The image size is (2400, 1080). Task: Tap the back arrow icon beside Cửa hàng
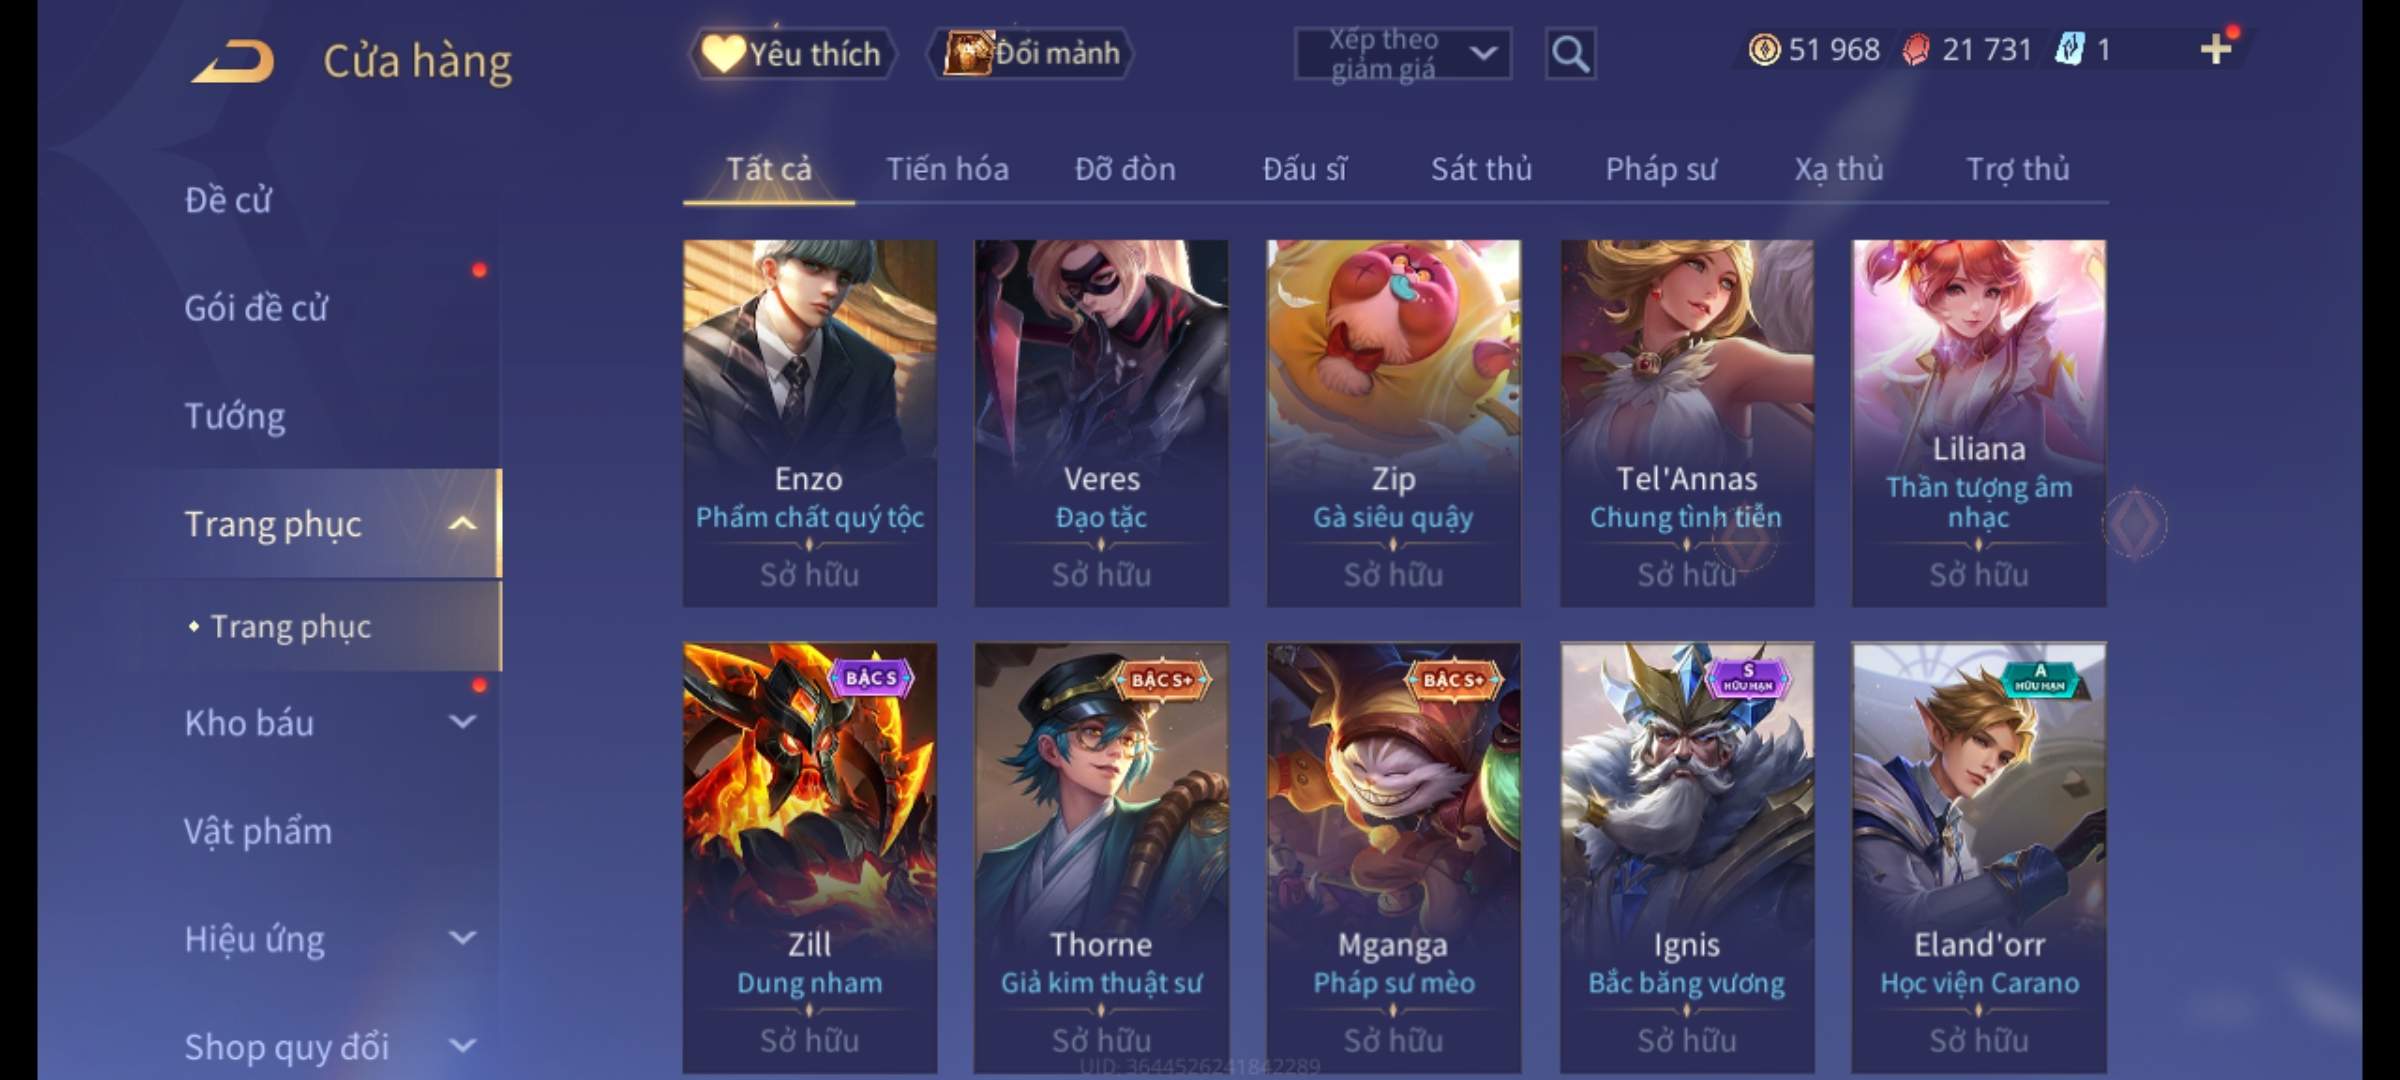pyautogui.click(x=233, y=61)
